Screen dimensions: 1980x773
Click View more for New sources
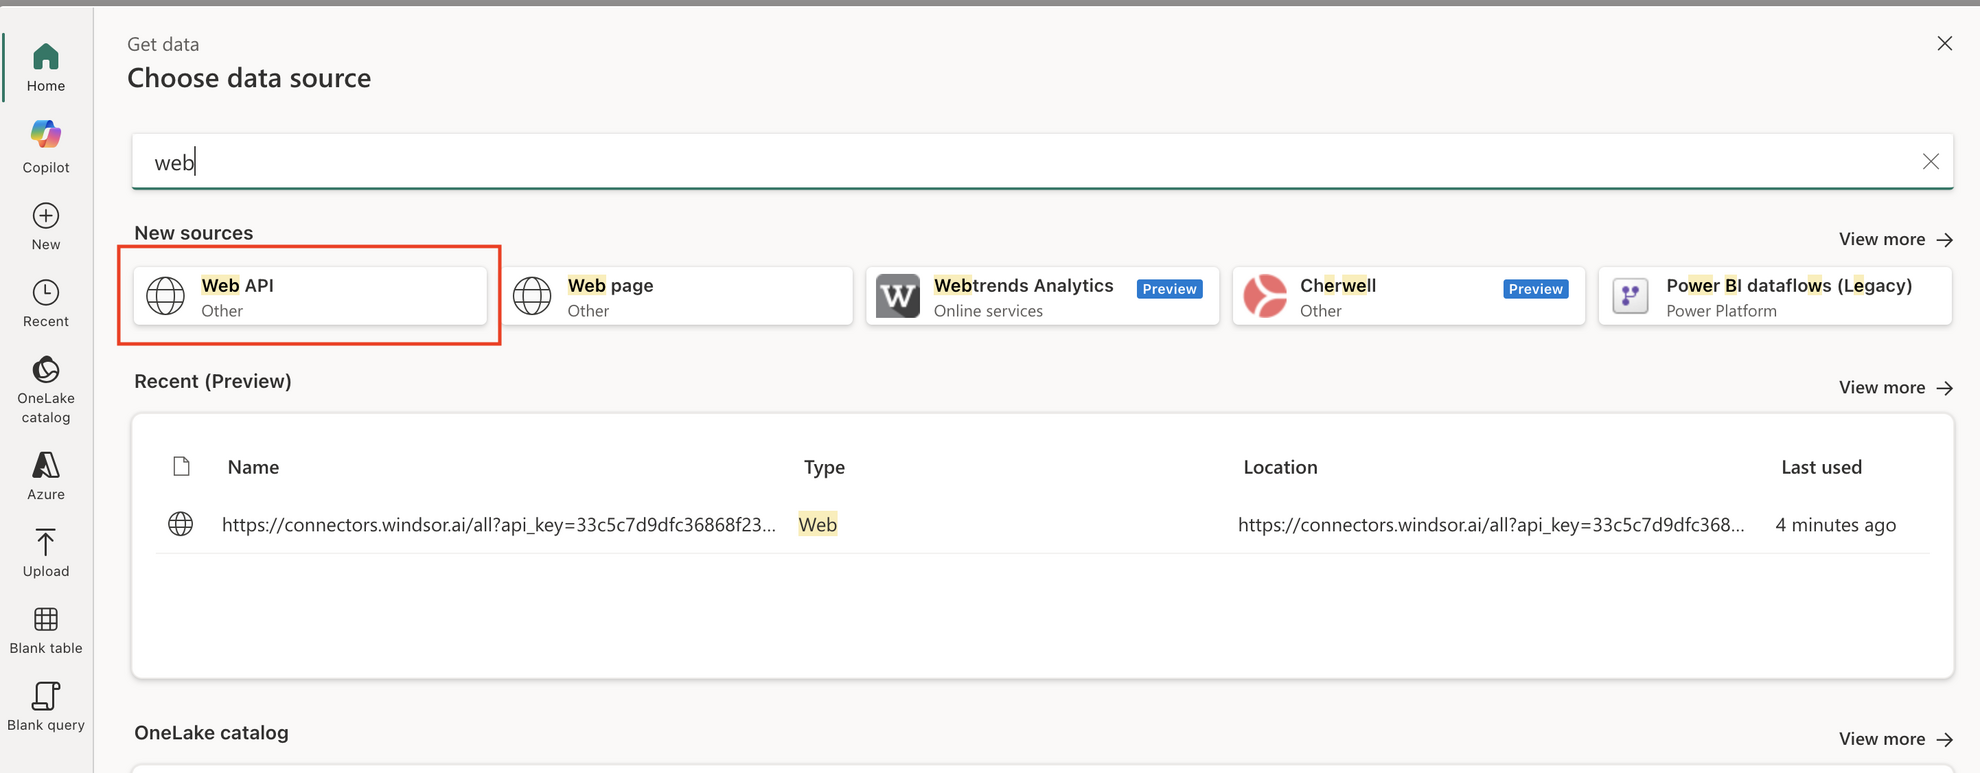(1895, 239)
